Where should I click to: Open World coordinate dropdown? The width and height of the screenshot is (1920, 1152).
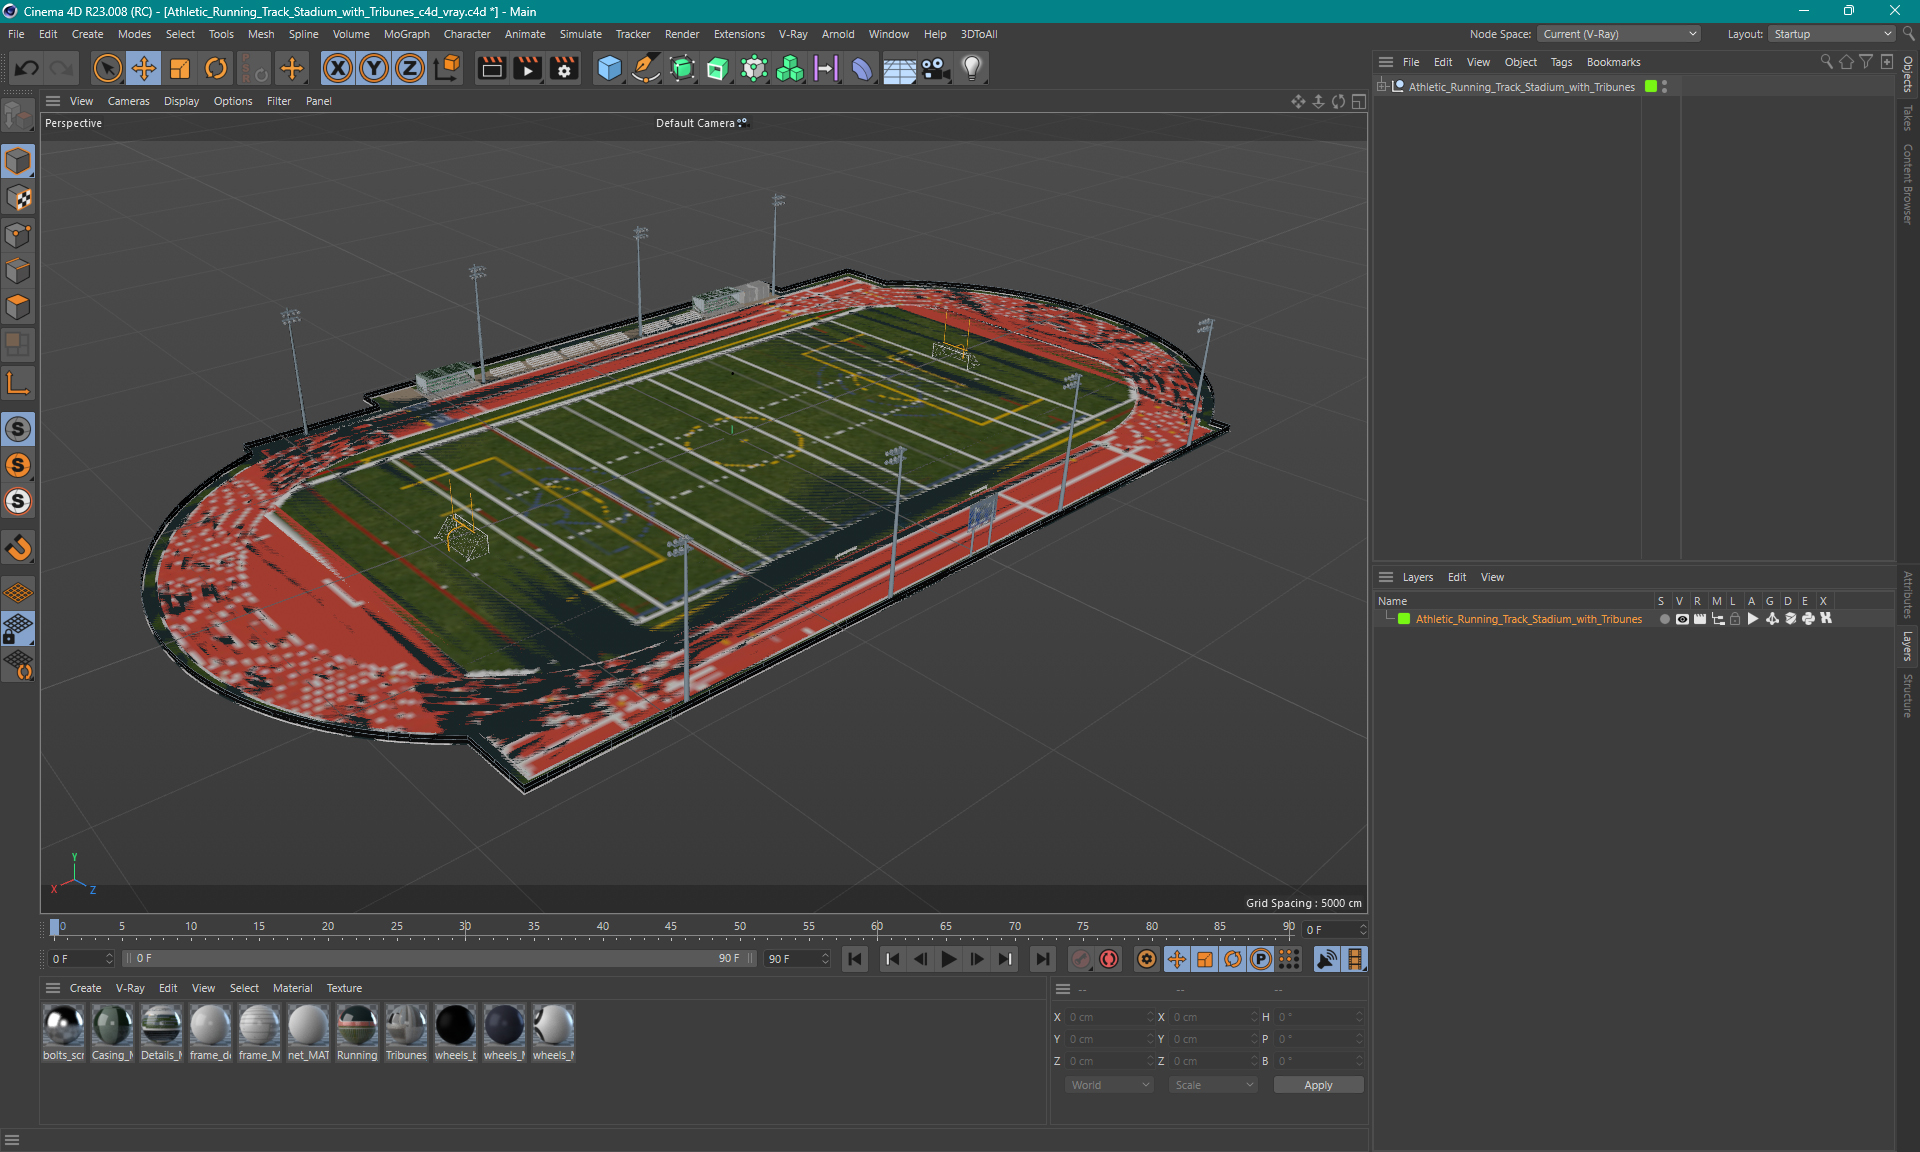pos(1109,1085)
